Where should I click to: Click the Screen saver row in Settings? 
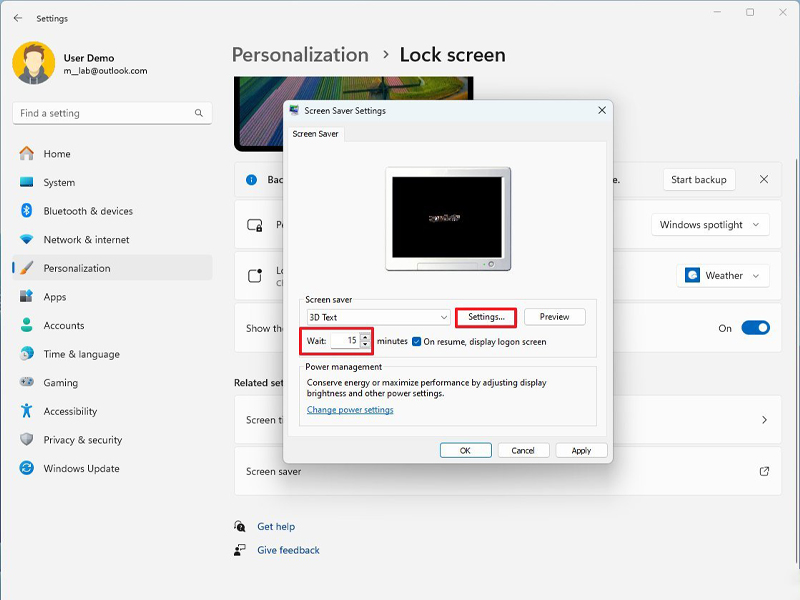coord(508,471)
